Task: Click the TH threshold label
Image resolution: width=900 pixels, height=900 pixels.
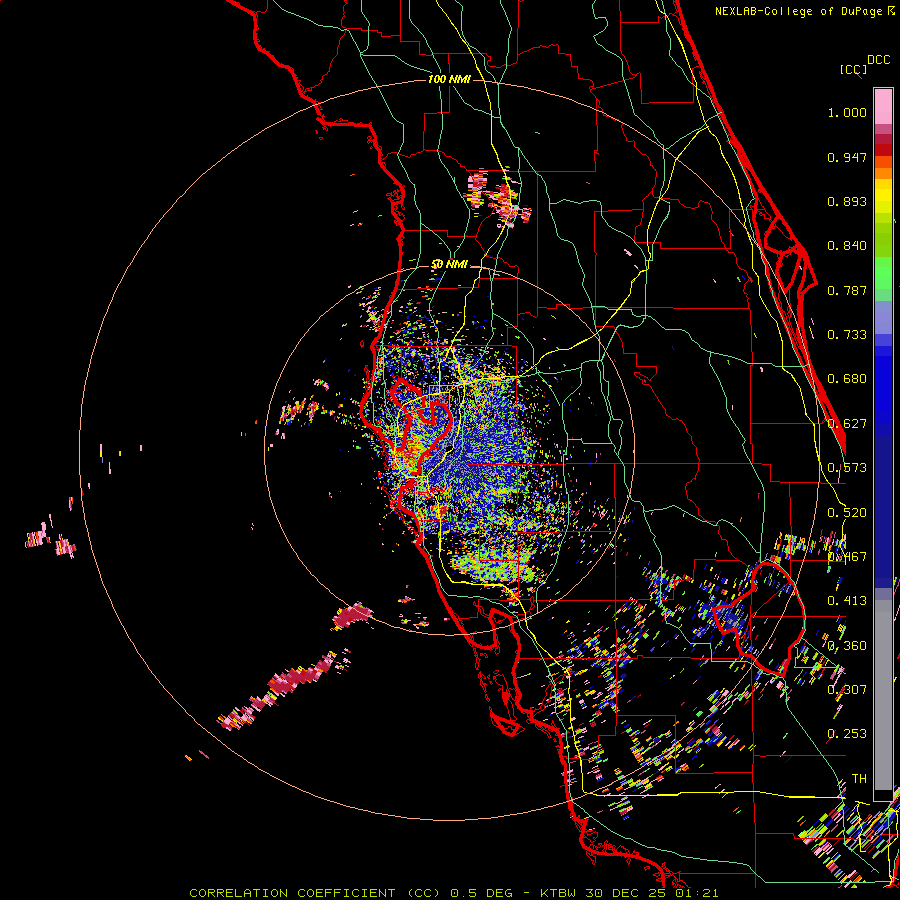Action: pyautogui.click(x=859, y=779)
